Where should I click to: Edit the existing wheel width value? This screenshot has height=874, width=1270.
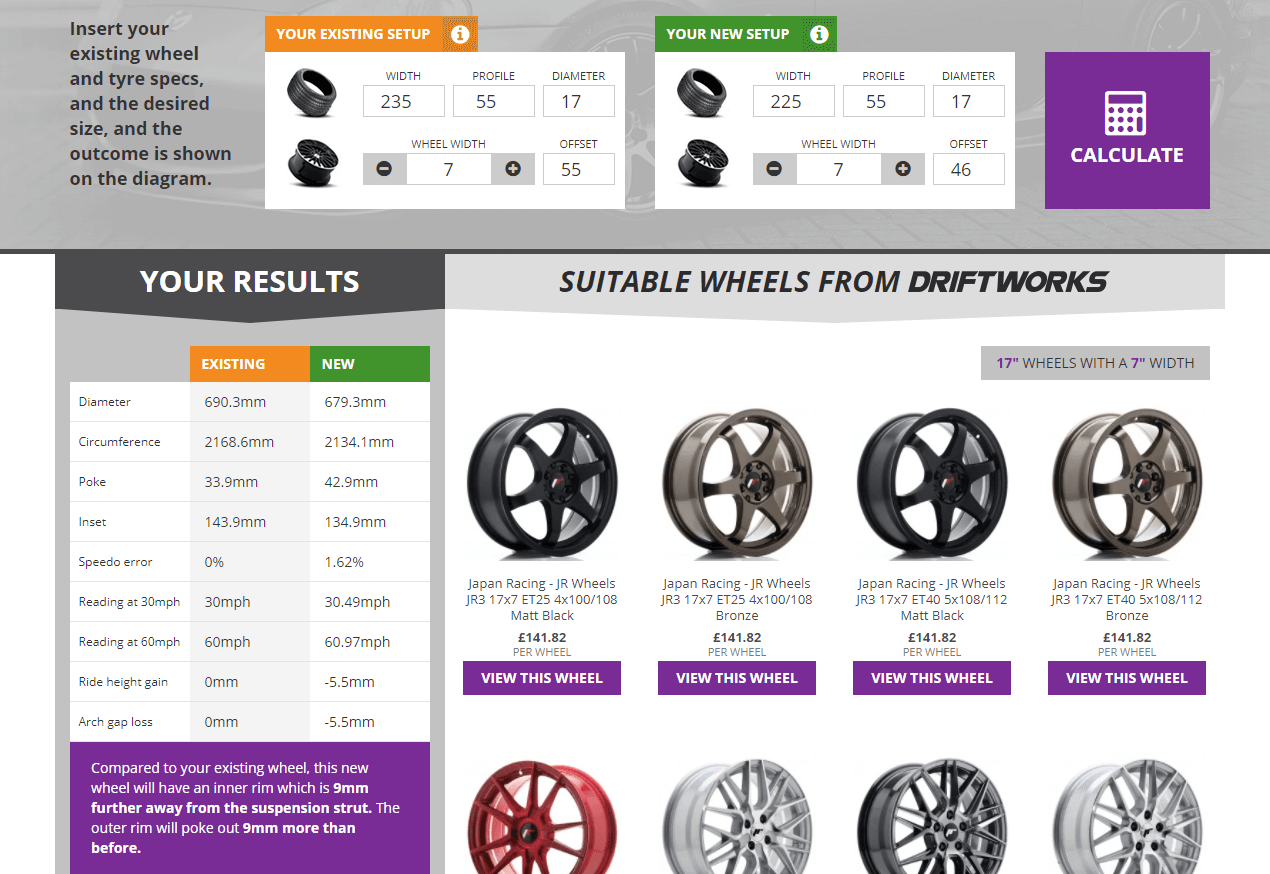click(x=449, y=169)
